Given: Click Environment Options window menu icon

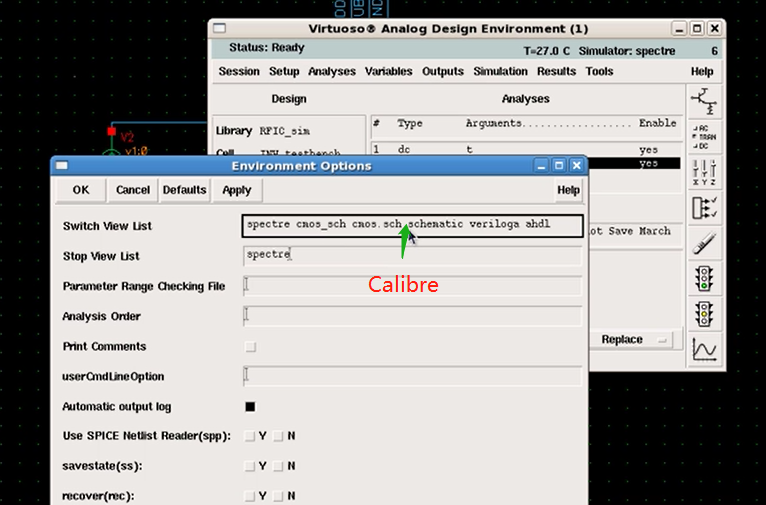Looking at the screenshot, I should (62, 166).
